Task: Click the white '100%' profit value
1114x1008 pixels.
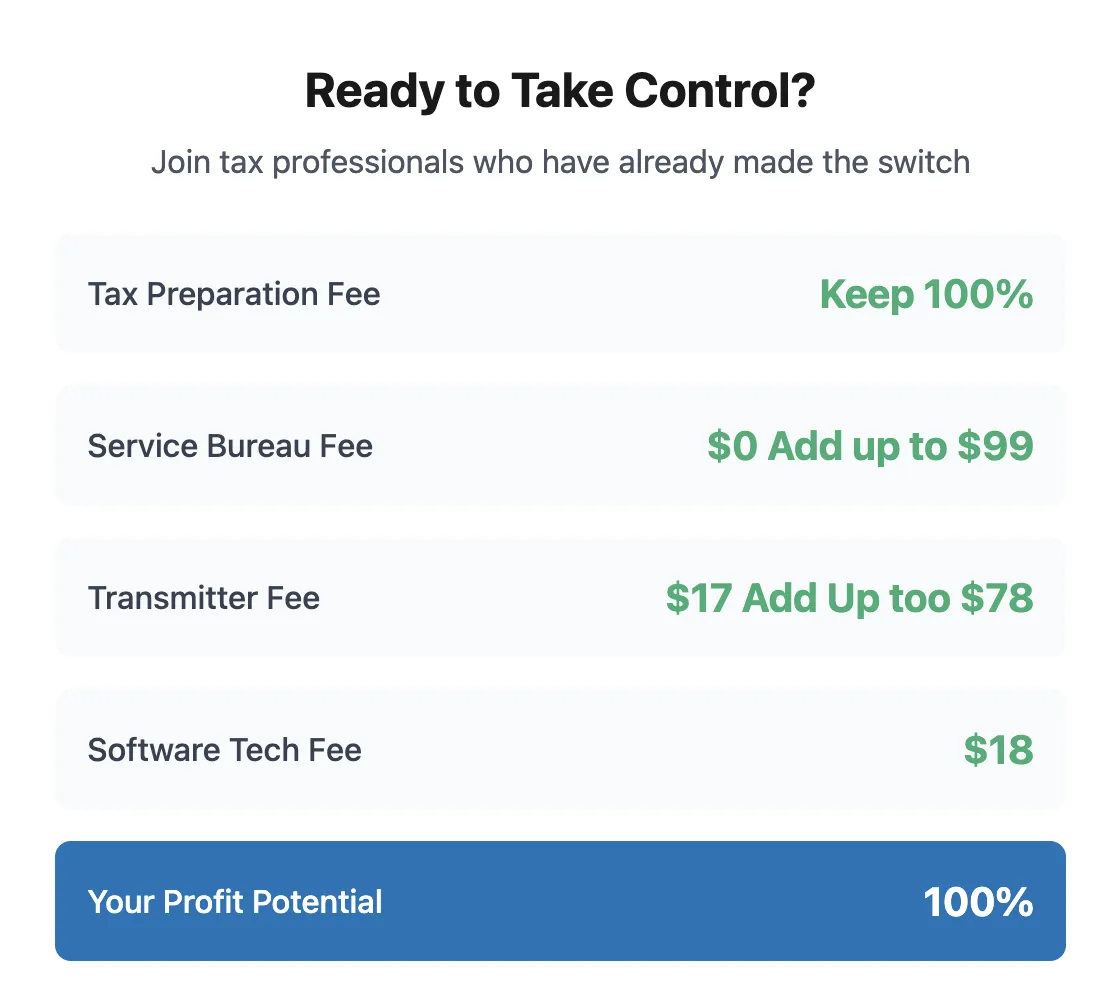Action: pos(978,902)
